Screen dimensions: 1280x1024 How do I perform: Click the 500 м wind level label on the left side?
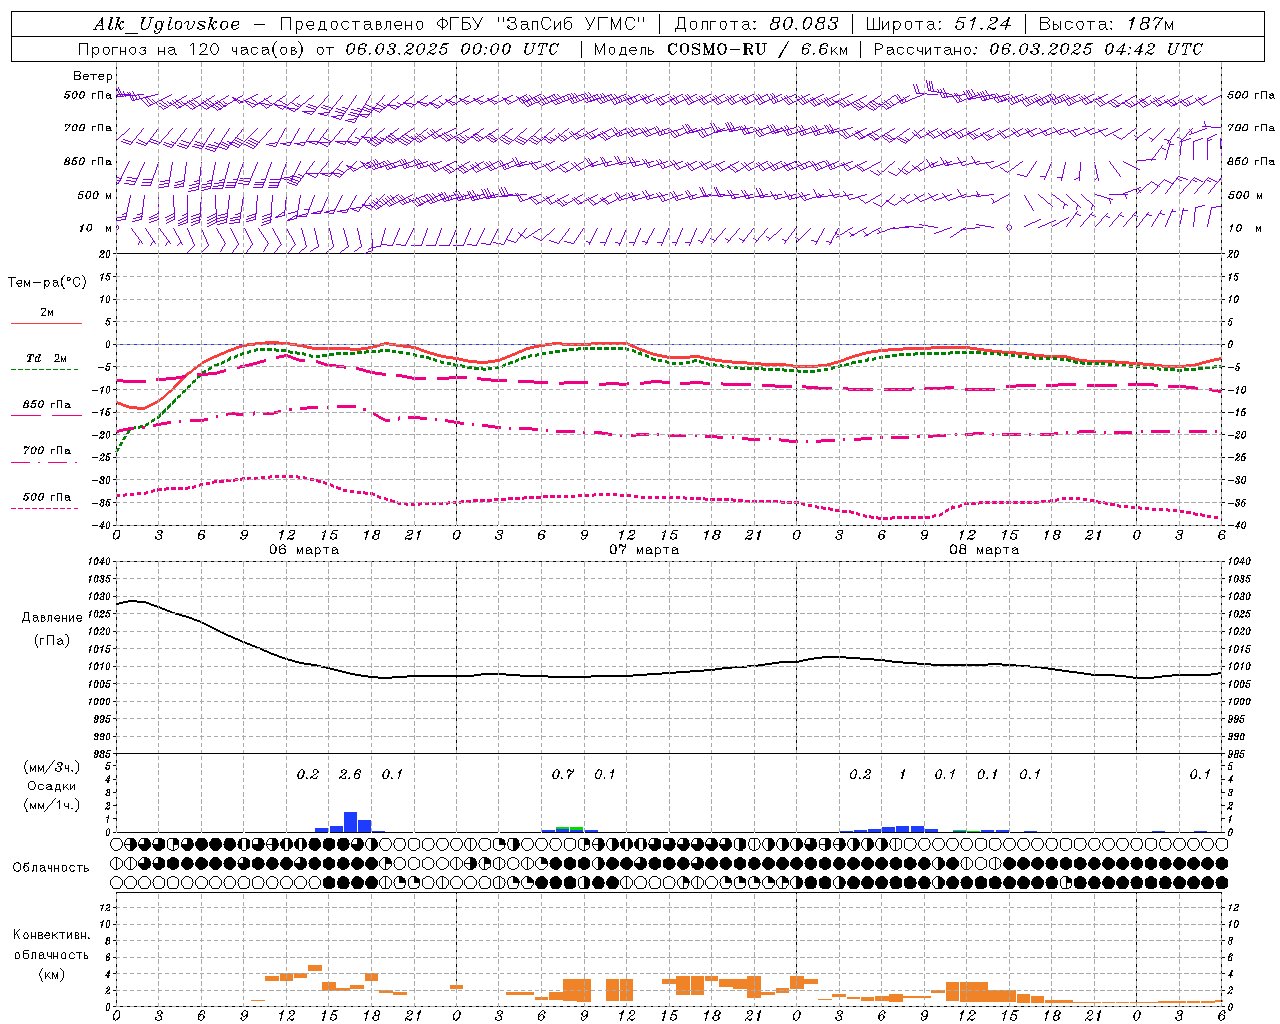click(94, 196)
